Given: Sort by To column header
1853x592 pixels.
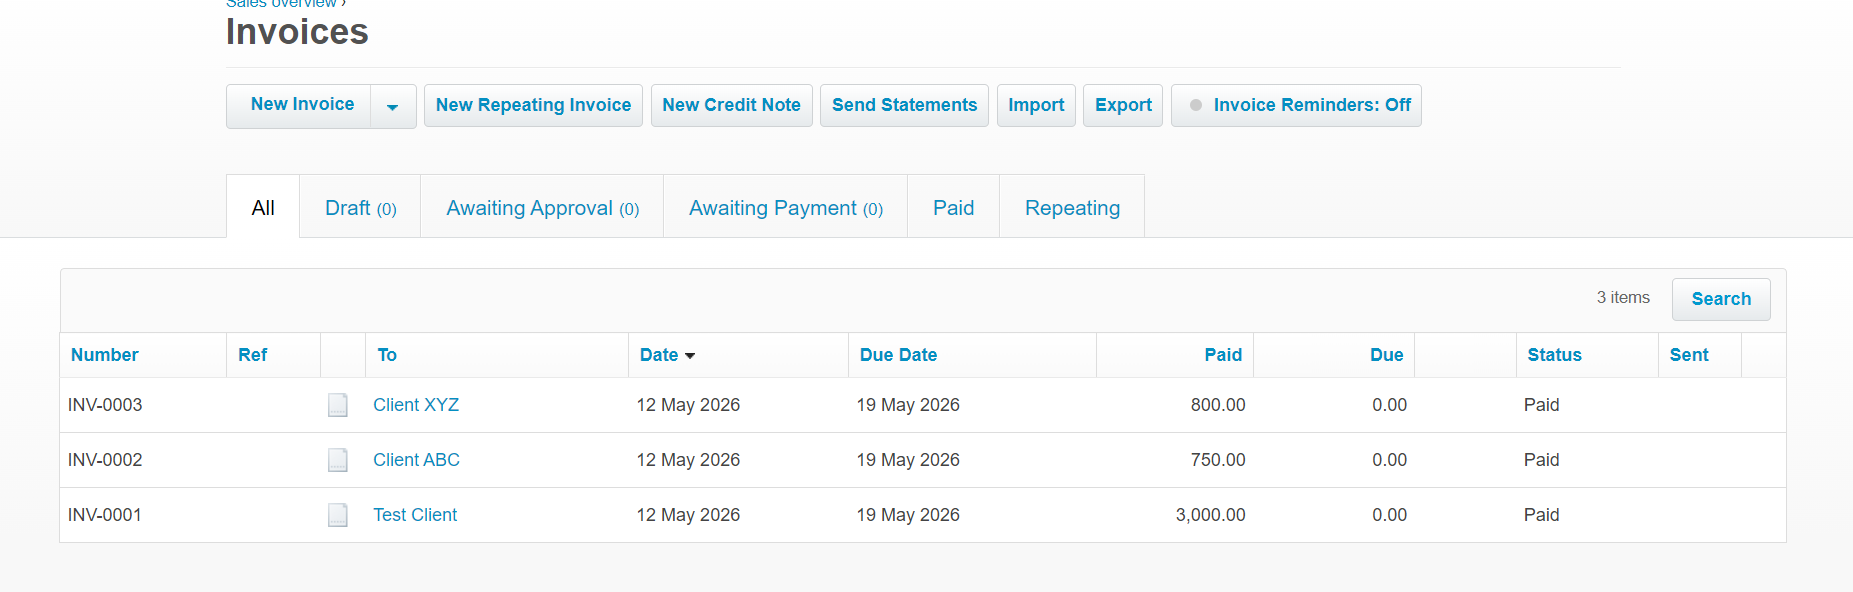Looking at the screenshot, I should click(x=387, y=355).
